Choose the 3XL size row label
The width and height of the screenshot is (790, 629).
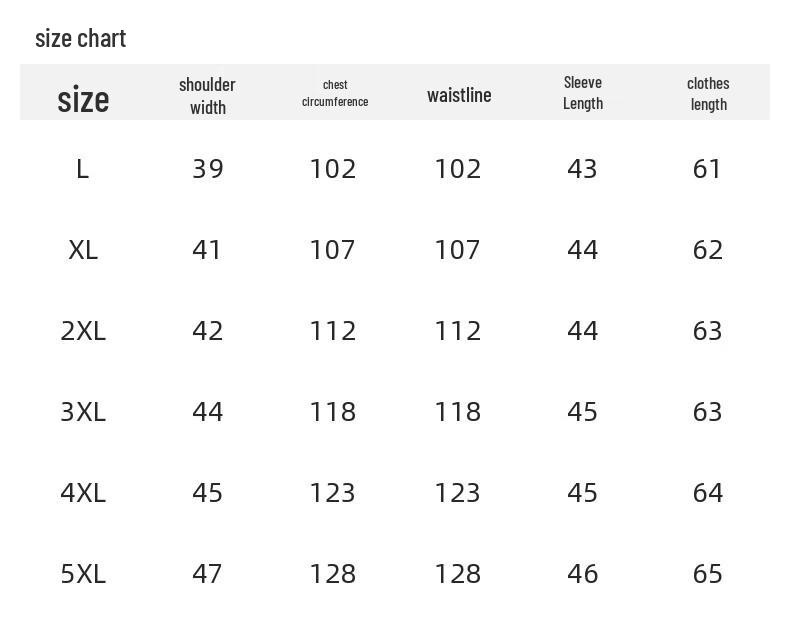tap(83, 412)
